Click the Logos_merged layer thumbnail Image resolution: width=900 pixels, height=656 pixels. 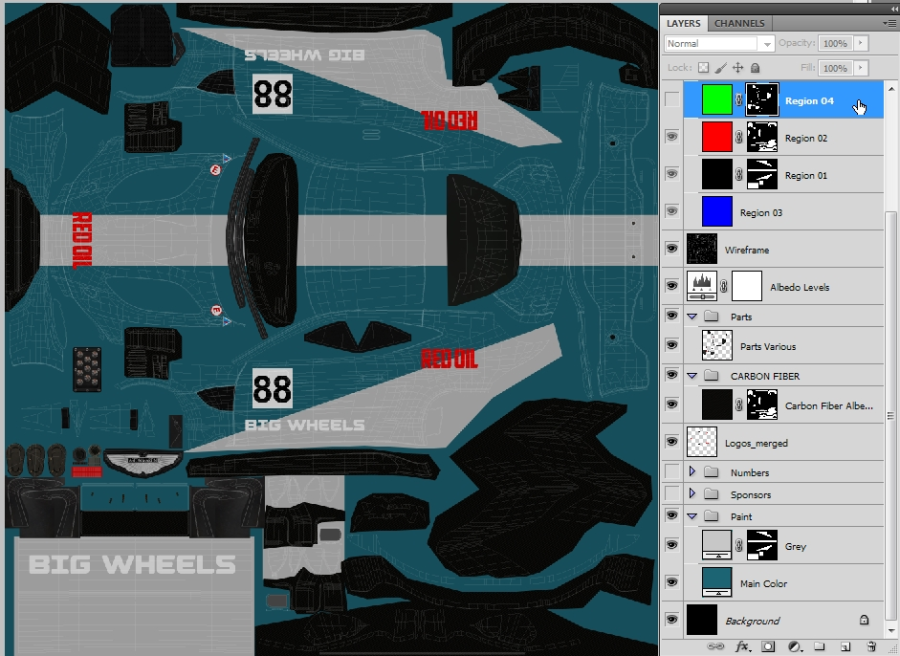[702, 442]
